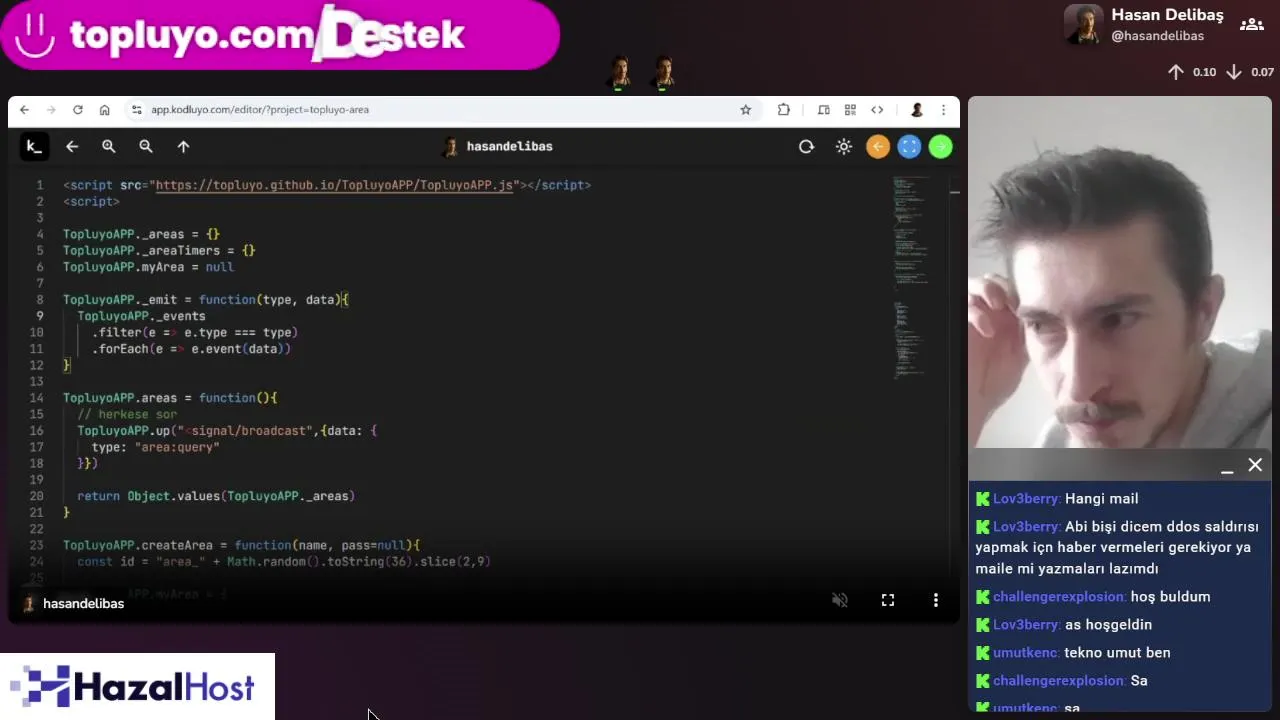Open the HazalHost sponsor banner
The image size is (1280, 720).
[x=137, y=687]
